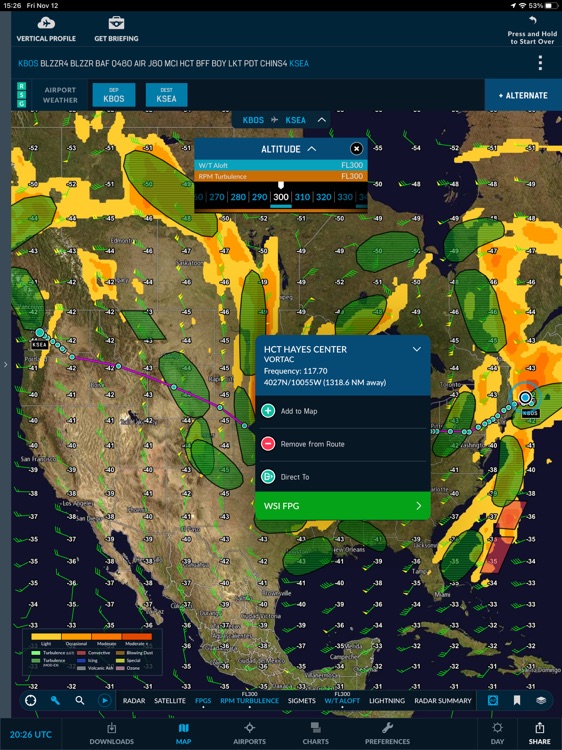Viewport: 562px width, 750px height.
Task: Tap the map search magnifier icon
Action: point(80,700)
